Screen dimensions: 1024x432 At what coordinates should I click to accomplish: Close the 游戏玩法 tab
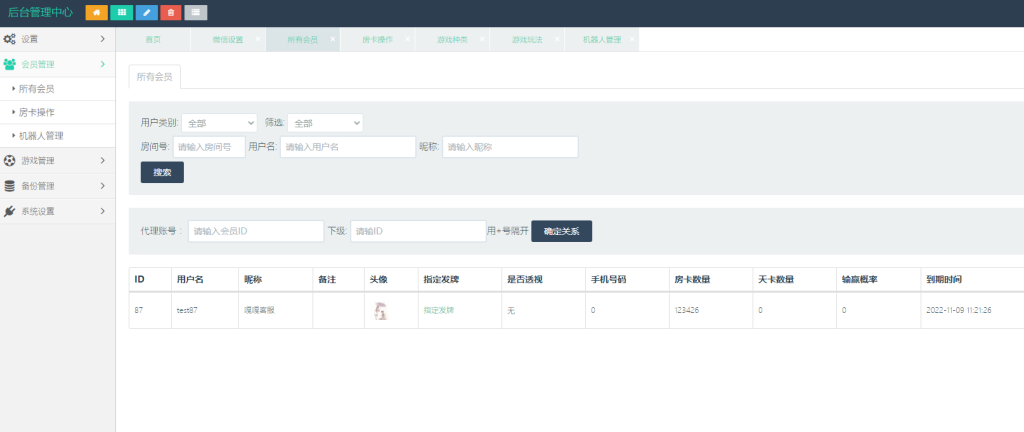[x=557, y=39]
